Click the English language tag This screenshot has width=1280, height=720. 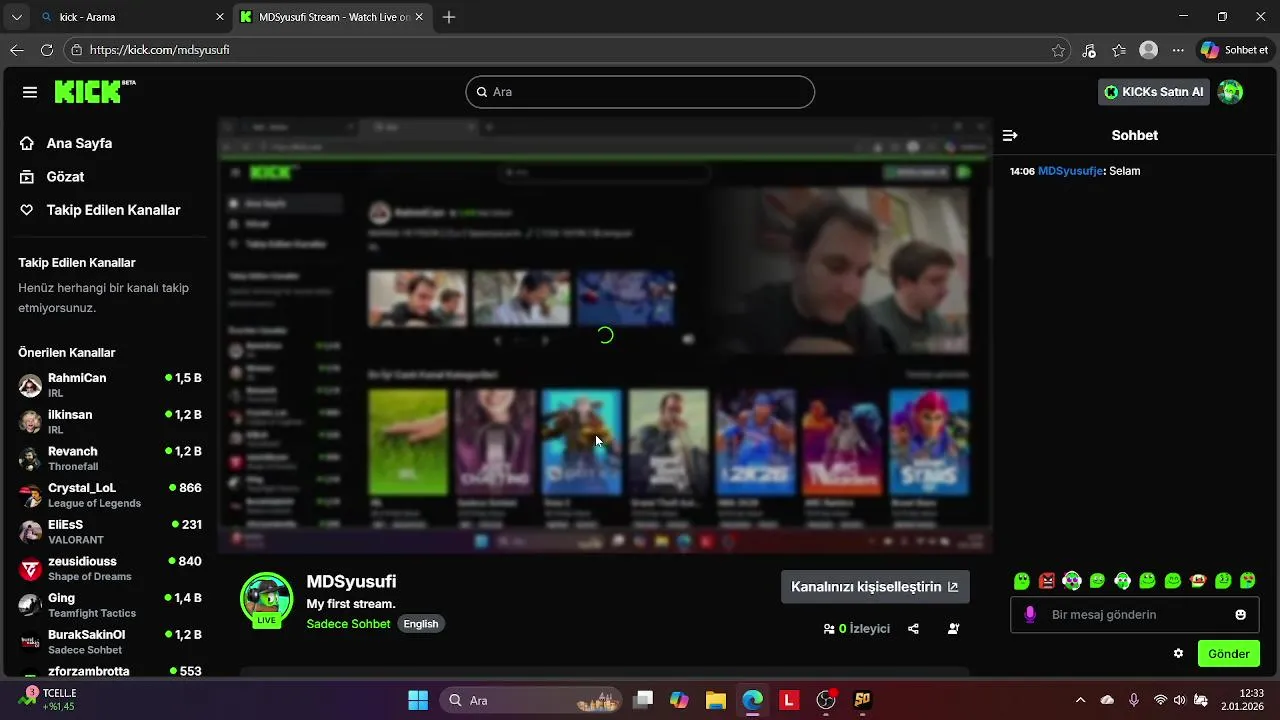point(421,624)
